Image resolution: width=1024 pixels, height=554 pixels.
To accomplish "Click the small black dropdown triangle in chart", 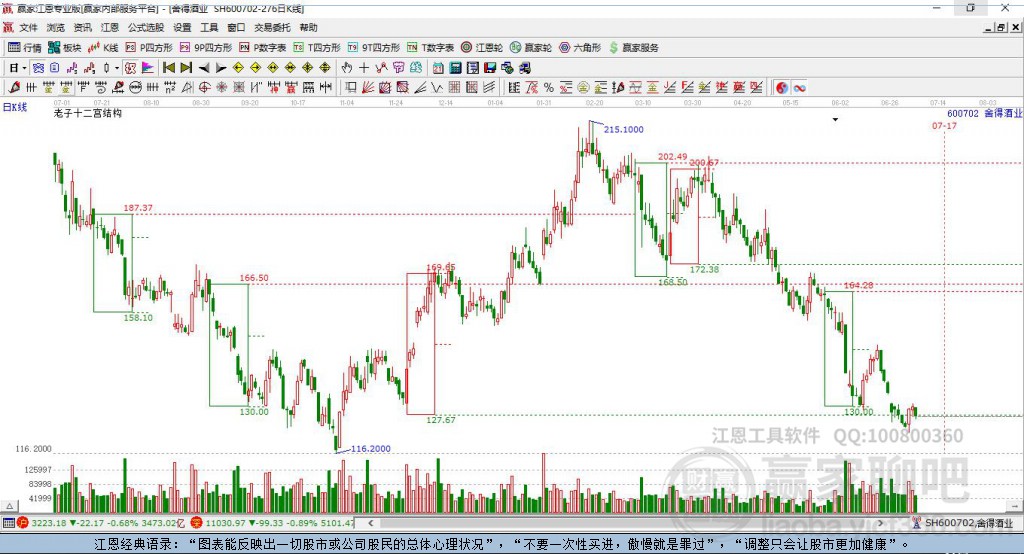I will pos(835,120).
